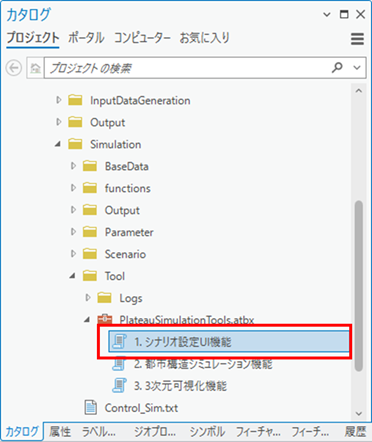Select the PlateauSimulationTools.atbx label
This screenshot has height=442, width=372.
coord(187,320)
